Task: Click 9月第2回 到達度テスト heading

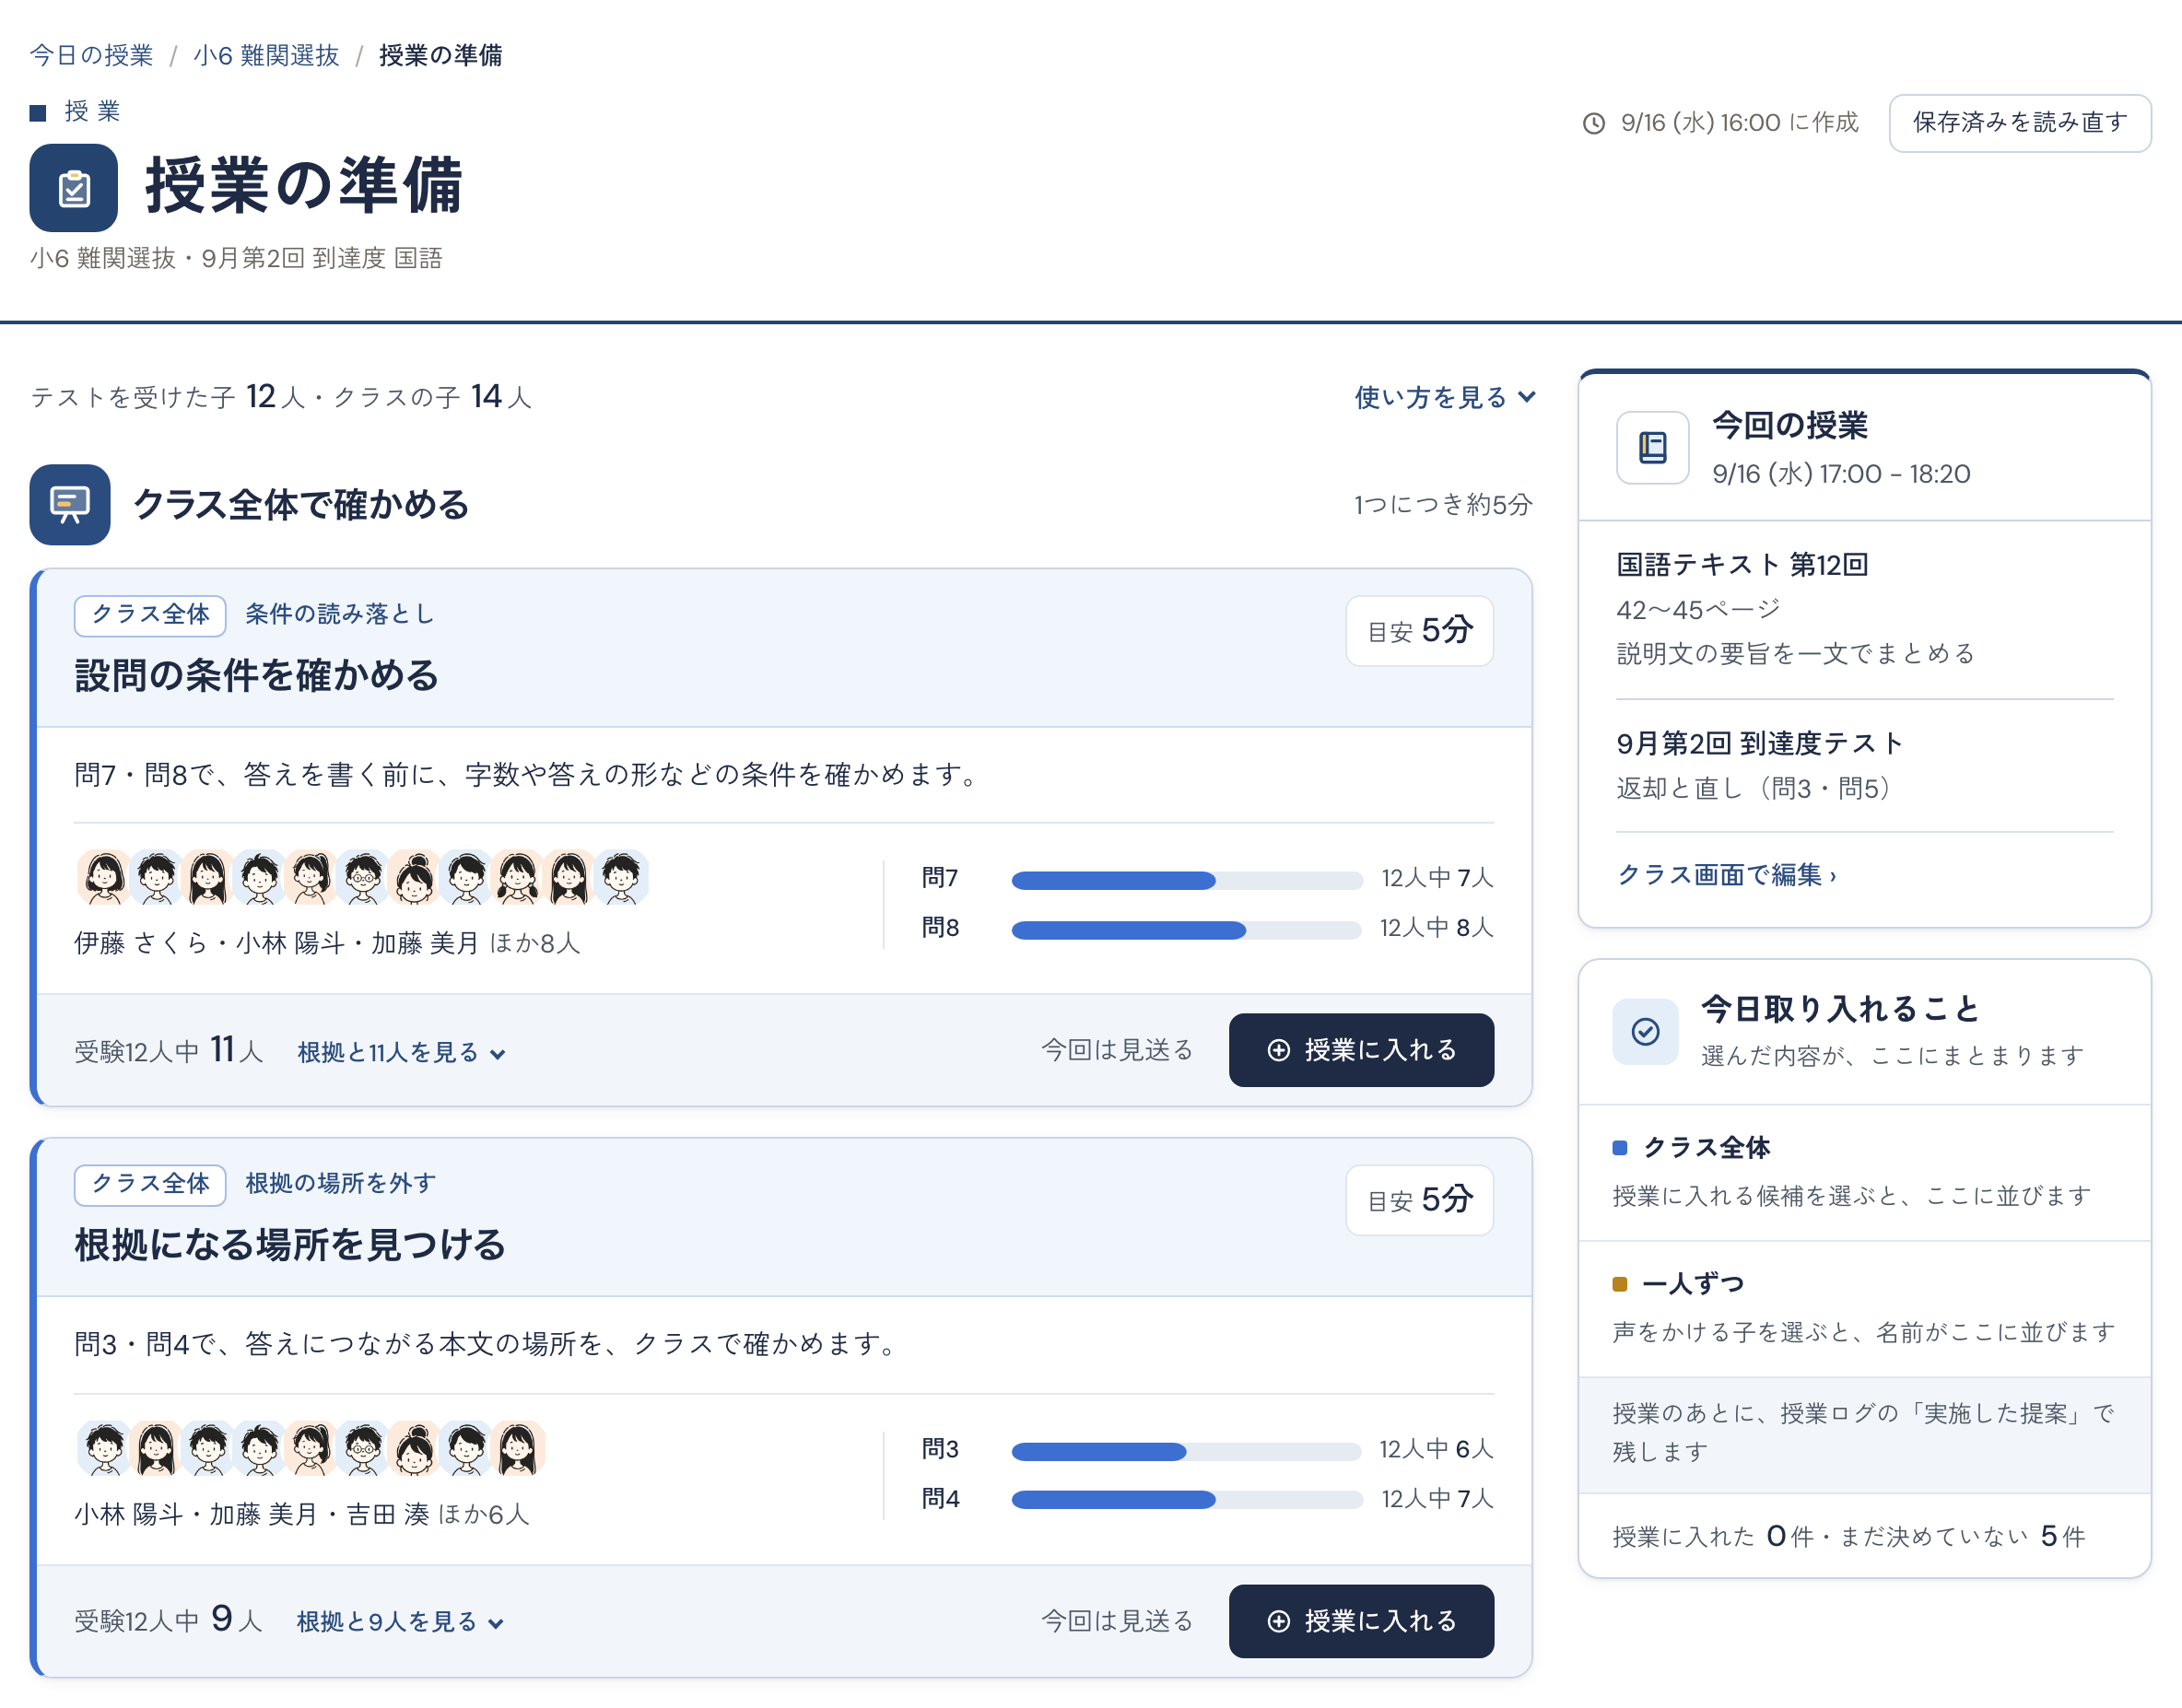Action: [x=1760, y=743]
